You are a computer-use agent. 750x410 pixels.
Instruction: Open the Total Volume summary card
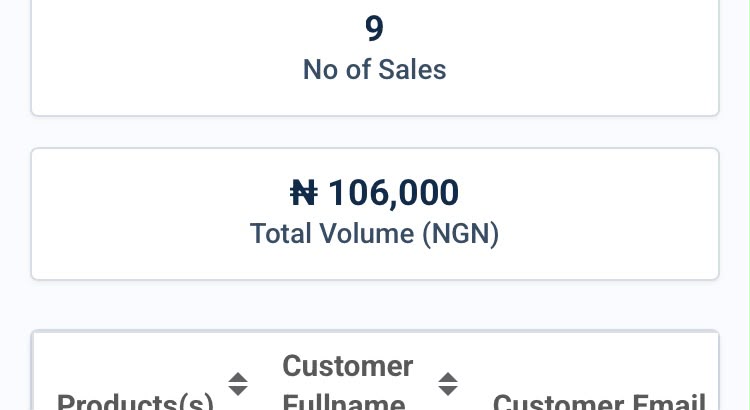375,214
